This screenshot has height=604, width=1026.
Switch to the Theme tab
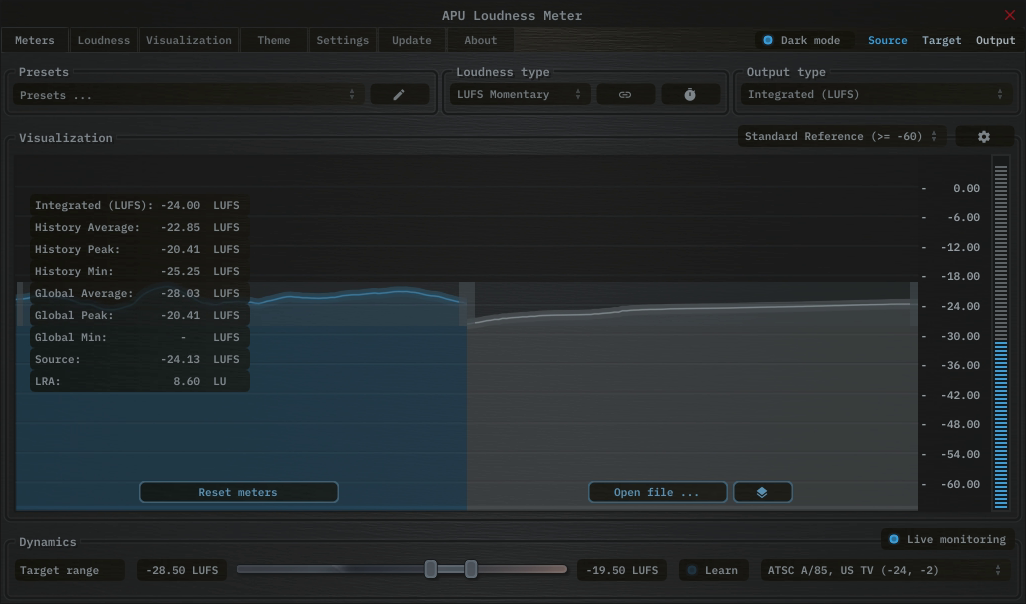(x=273, y=40)
